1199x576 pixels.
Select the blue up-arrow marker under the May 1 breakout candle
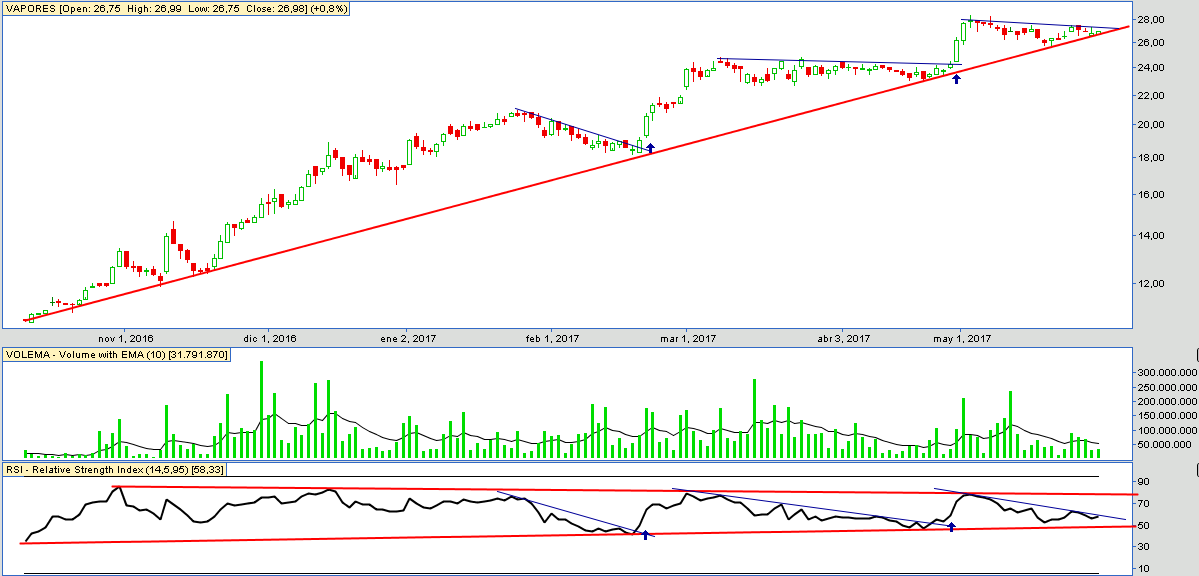point(956,78)
